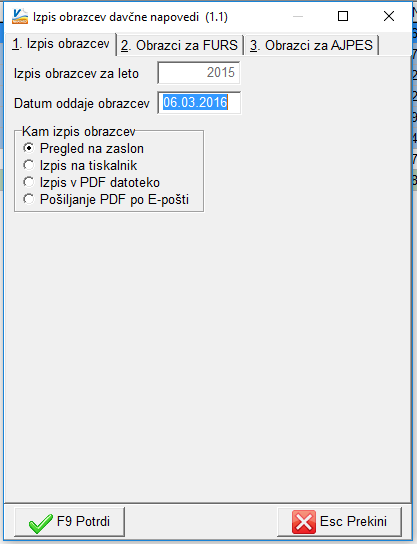Open the 3. Obrazci za AJPES tab
This screenshot has height=544, width=417.
click(312, 45)
